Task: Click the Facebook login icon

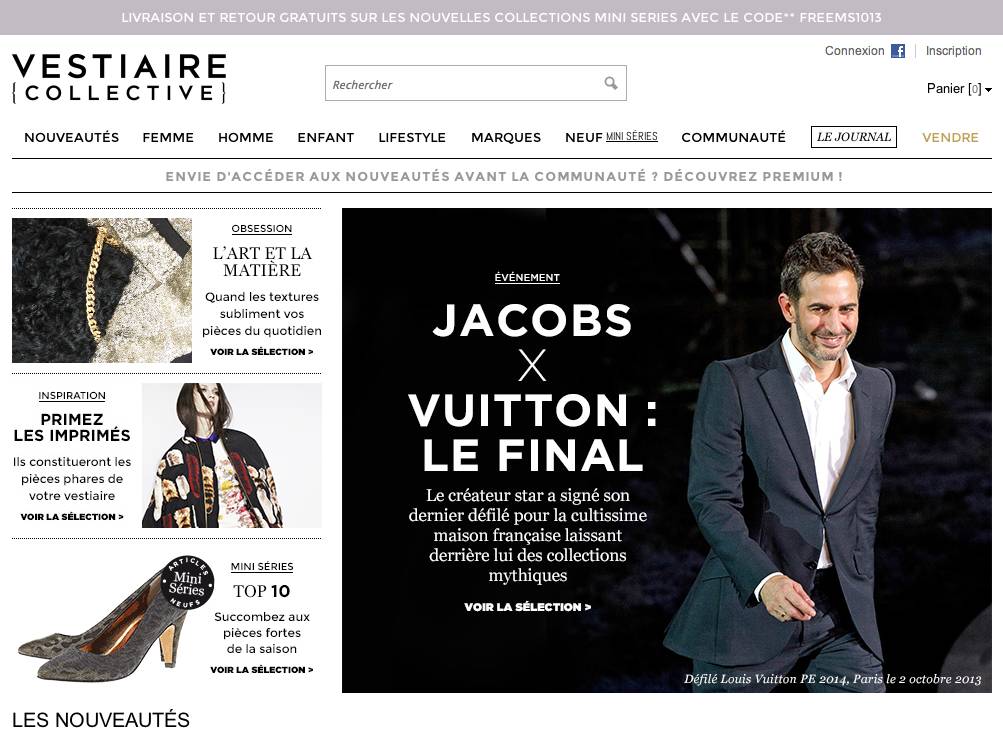Action: 898,51
